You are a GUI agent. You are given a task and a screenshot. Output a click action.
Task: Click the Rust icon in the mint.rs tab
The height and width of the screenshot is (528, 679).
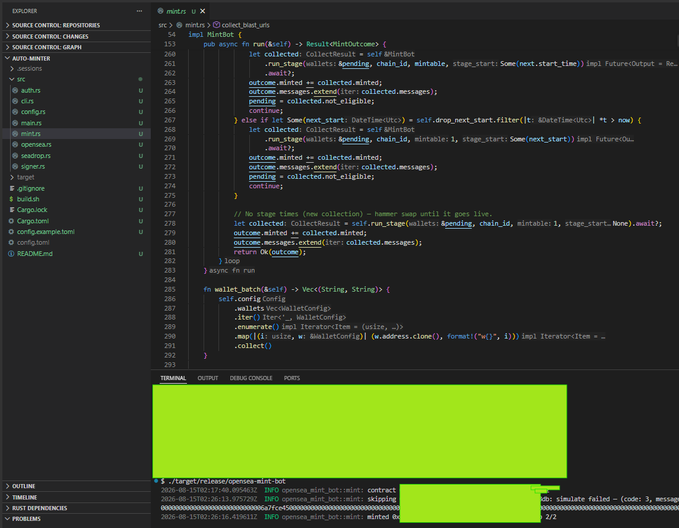click(161, 11)
